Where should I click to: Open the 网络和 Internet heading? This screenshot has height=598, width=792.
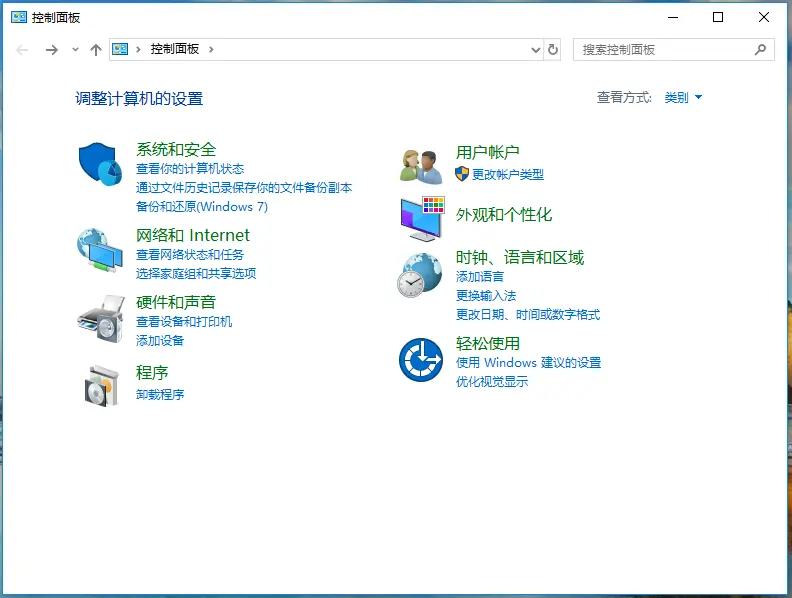click(x=193, y=235)
